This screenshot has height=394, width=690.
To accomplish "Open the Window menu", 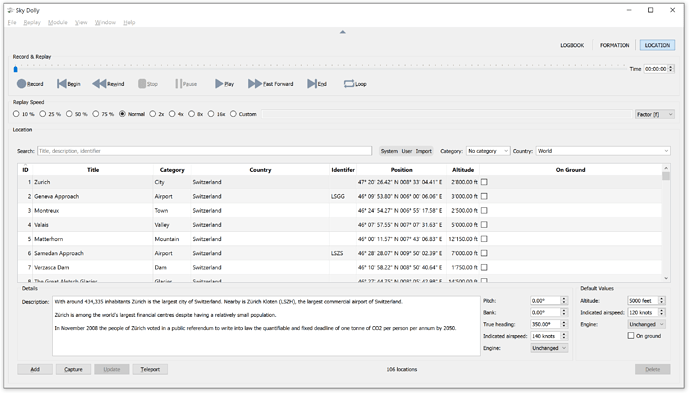I will [105, 22].
